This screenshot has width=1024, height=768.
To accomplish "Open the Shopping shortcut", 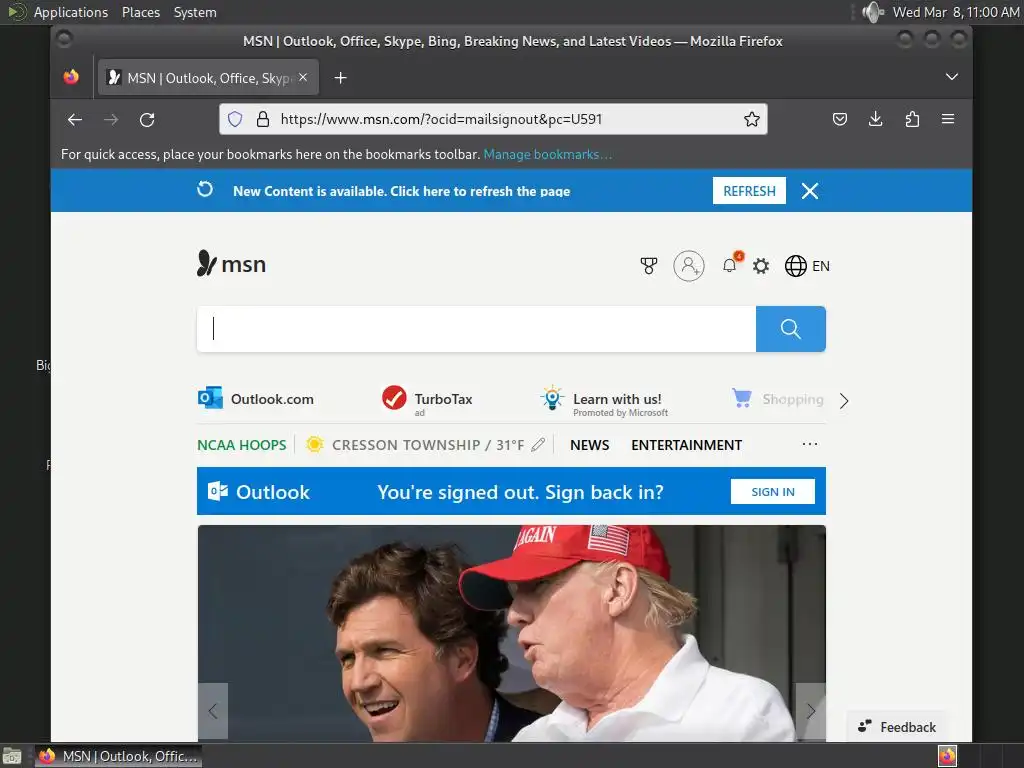I will [x=777, y=398].
